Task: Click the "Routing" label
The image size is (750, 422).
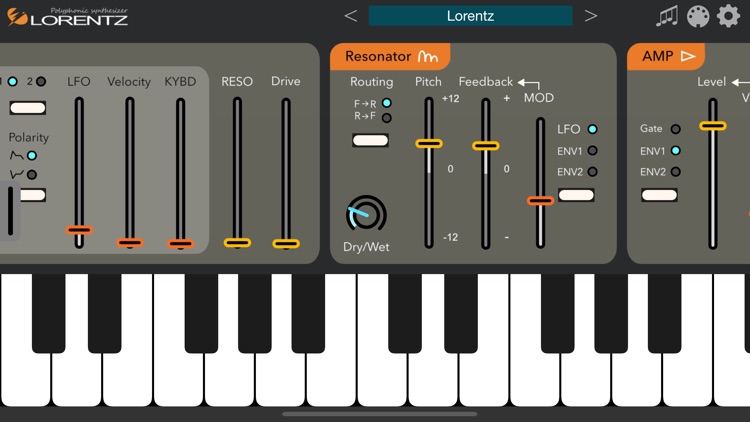Action: point(372,82)
